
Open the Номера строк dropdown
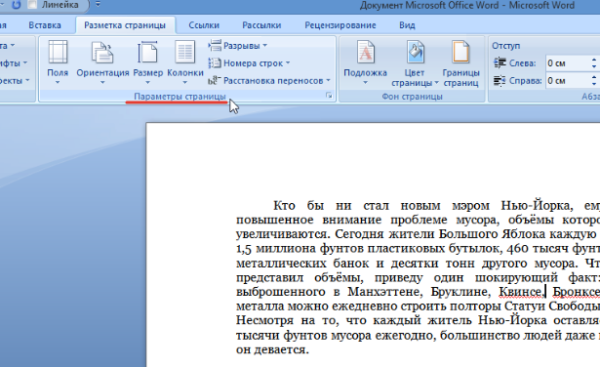(x=249, y=63)
